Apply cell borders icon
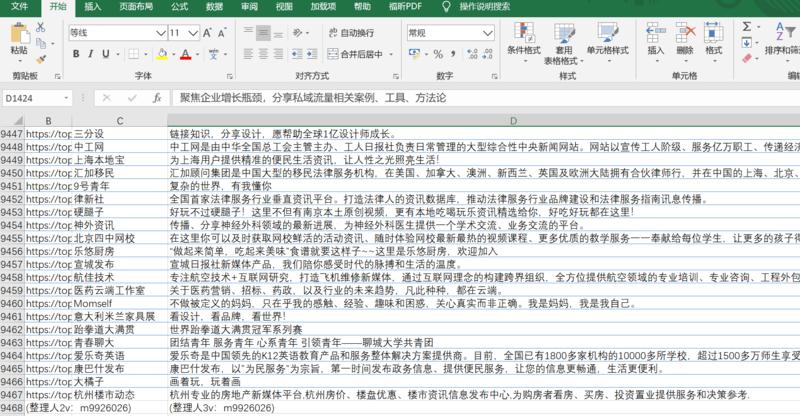Image resolution: width=800 pixels, height=416 pixels. tap(134, 54)
